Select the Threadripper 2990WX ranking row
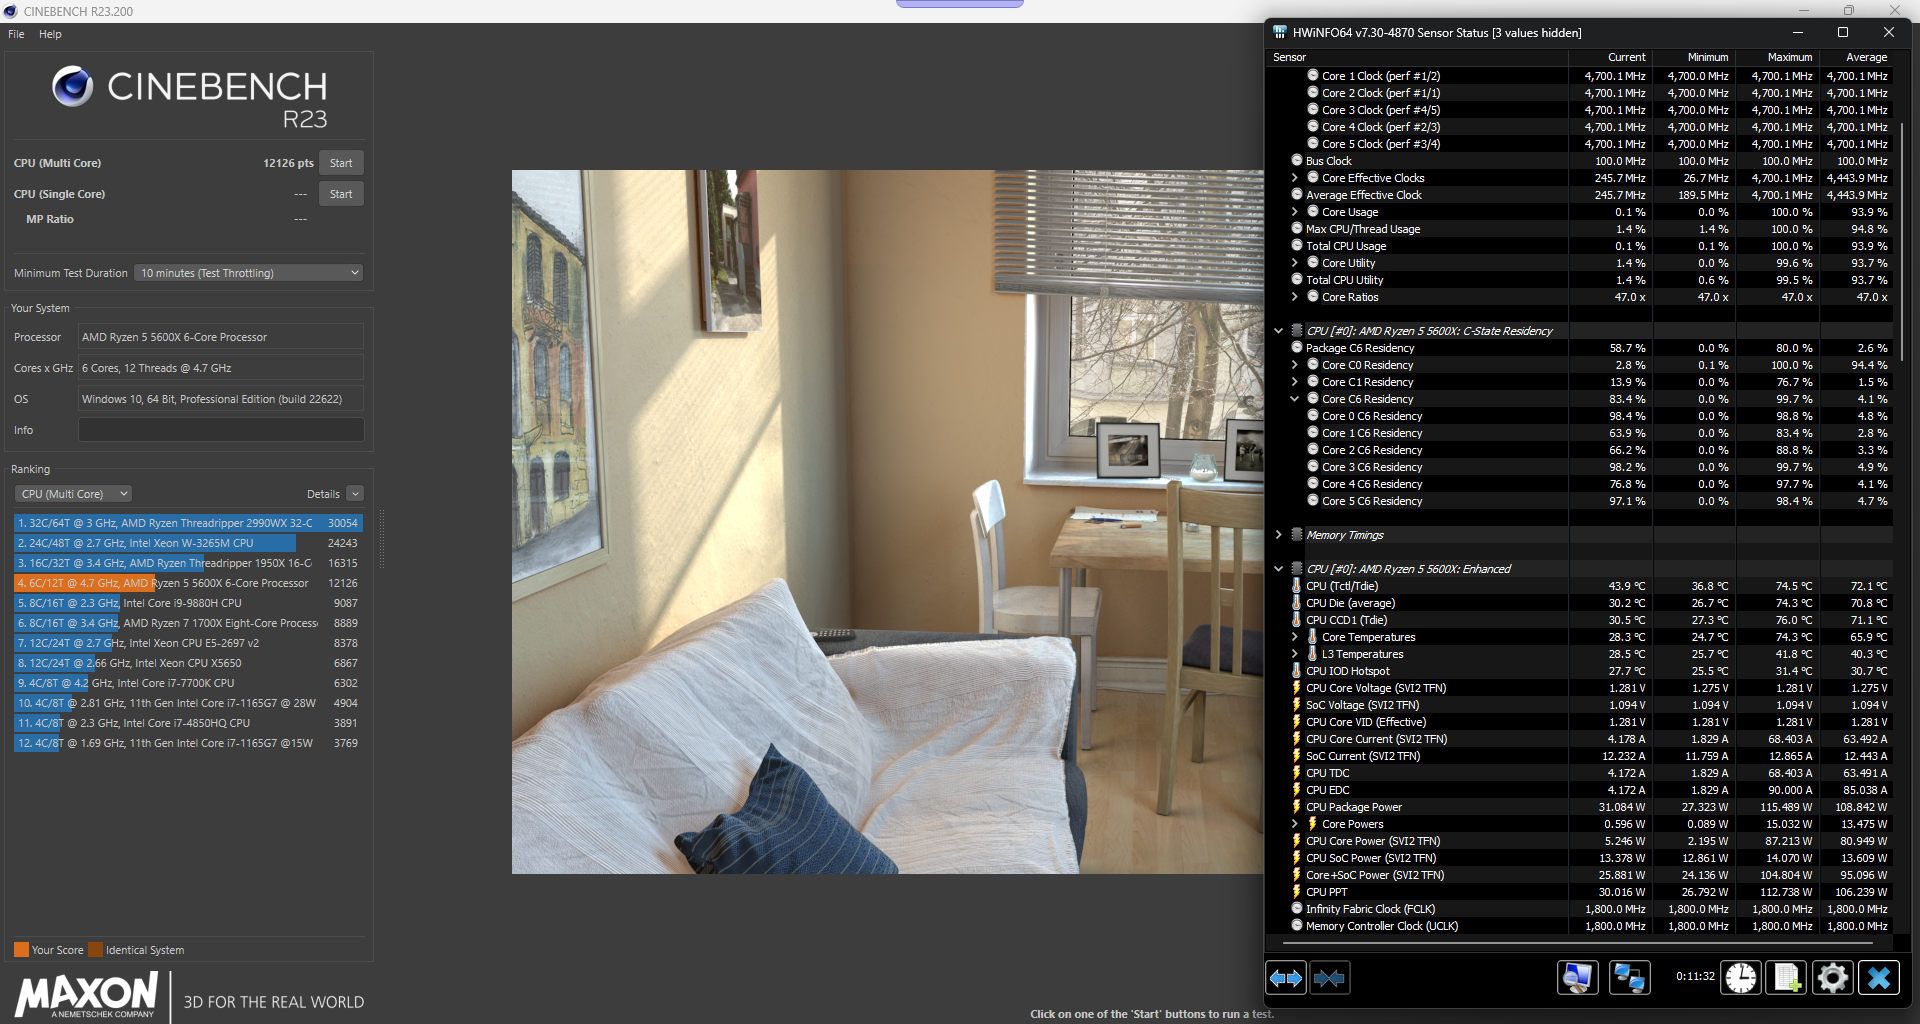Screen dimensions: 1920x1024 point(188,523)
